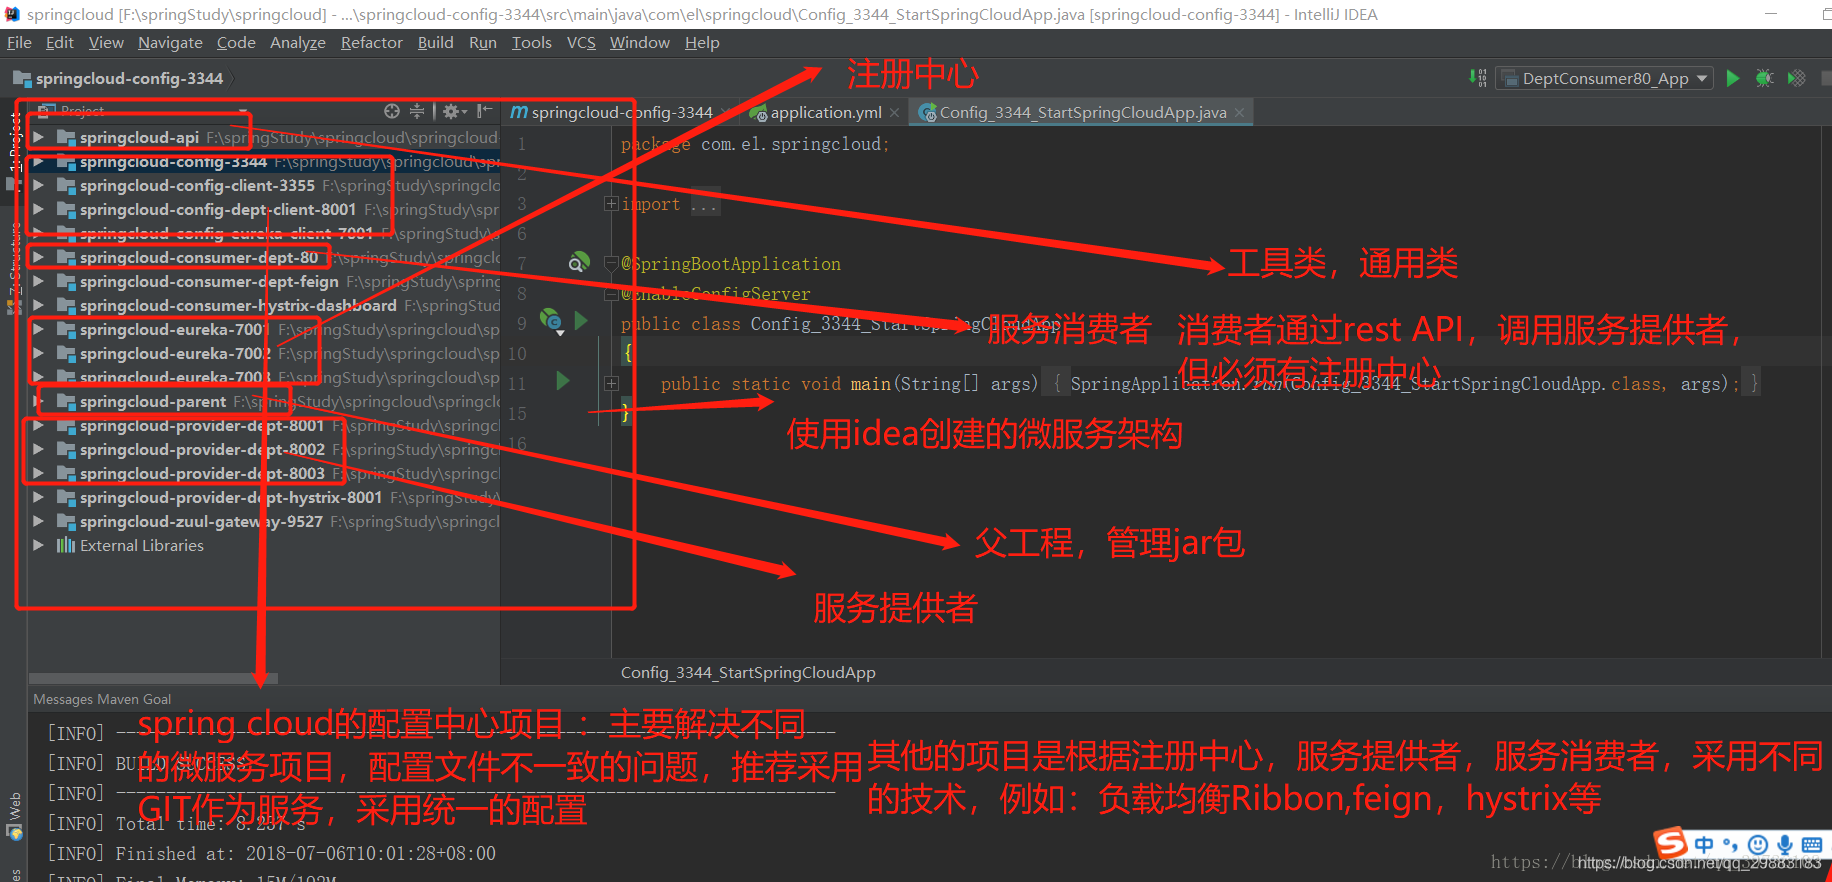Image resolution: width=1832 pixels, height=882 pixels.
Task: Open the Edit menu
Action: (x=60, y=42)
